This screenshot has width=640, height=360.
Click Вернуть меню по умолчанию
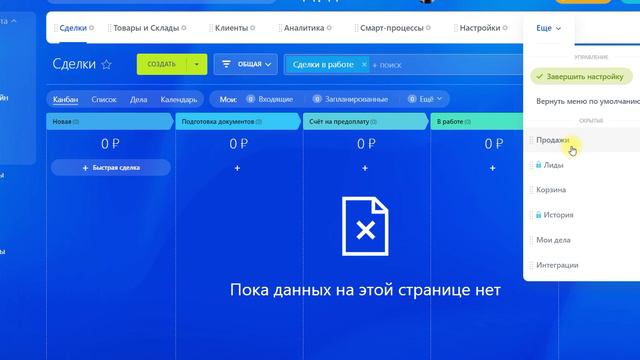[588, 101]
